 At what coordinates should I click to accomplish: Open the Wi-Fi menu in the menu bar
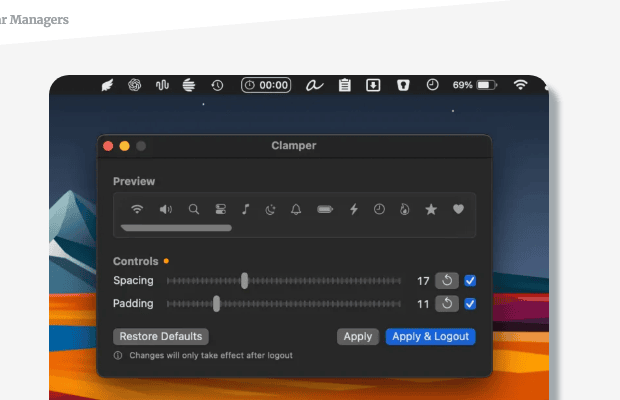click(520, 85)
